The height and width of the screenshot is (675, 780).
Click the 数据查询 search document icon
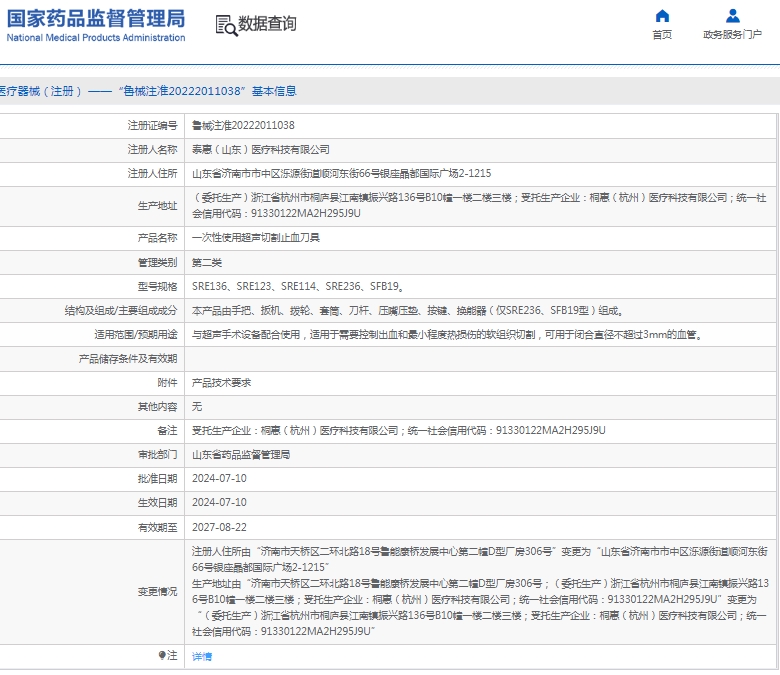pos(226,25)
